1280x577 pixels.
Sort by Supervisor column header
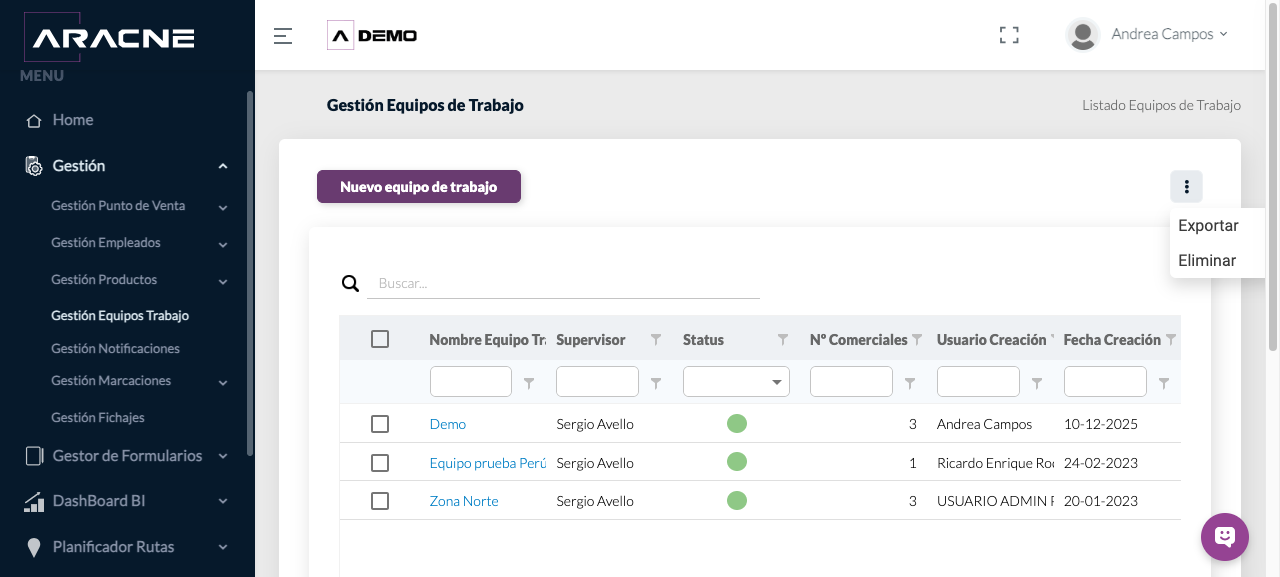(x=591, y=340)
